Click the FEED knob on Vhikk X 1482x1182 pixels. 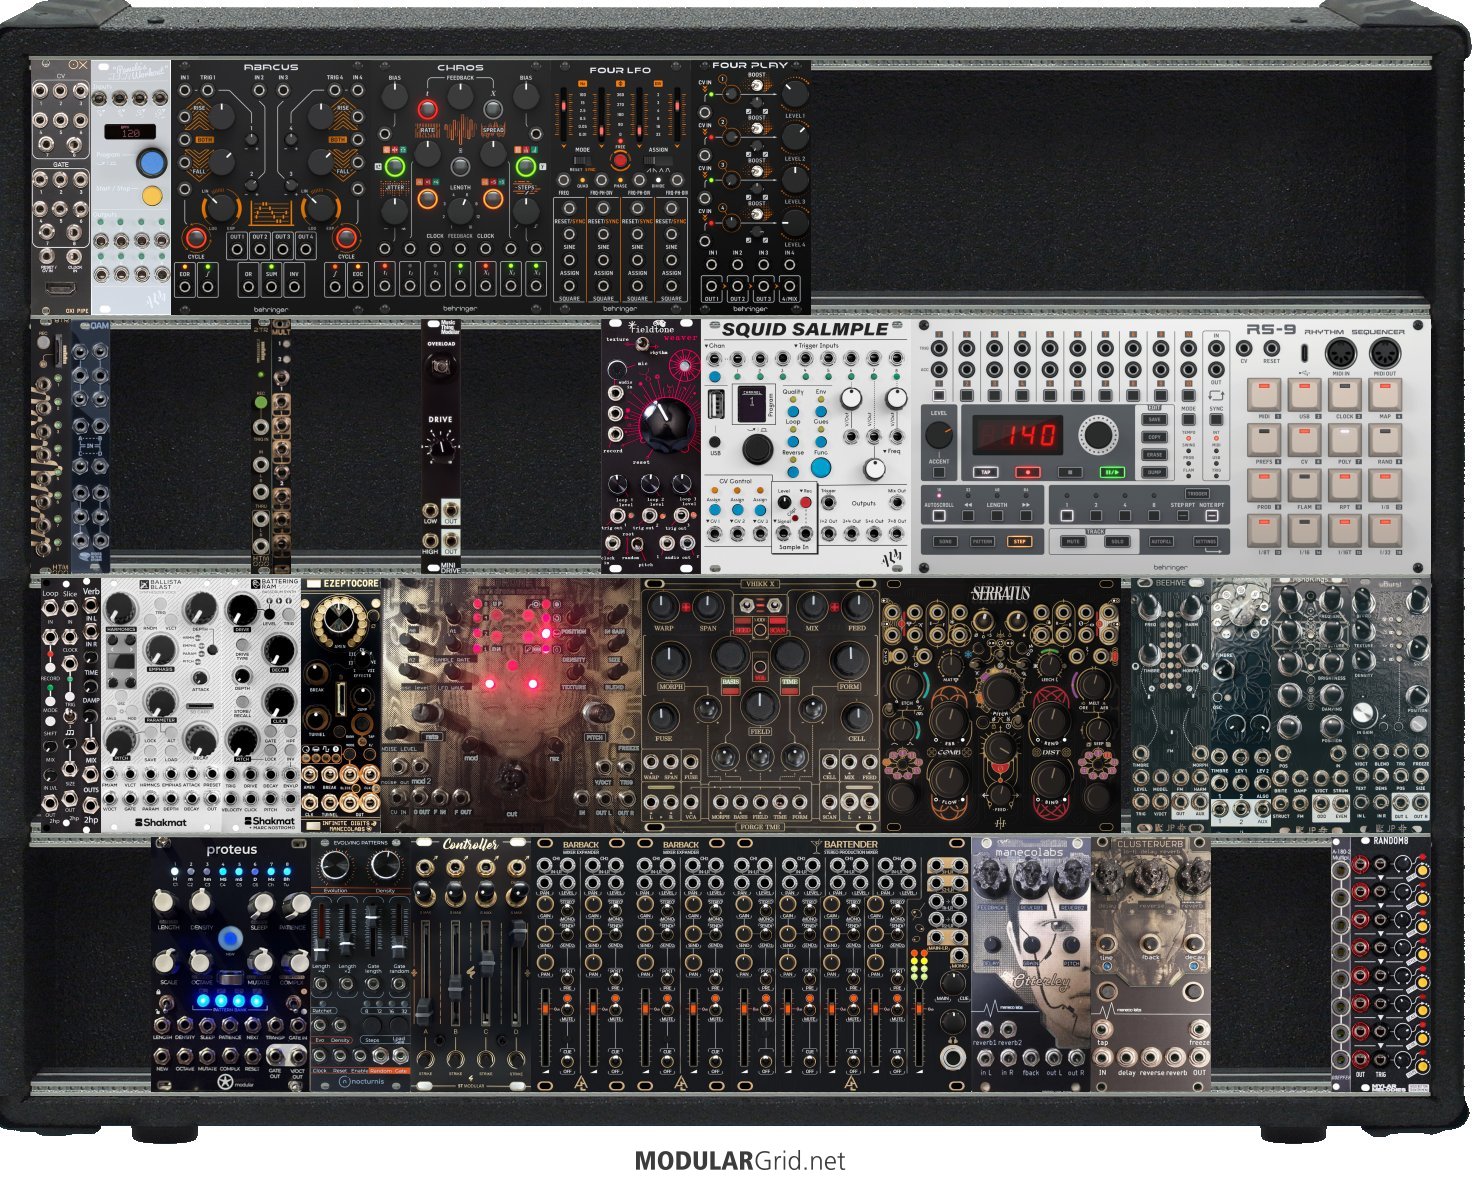pyautogui.click(x=857, y=606)
